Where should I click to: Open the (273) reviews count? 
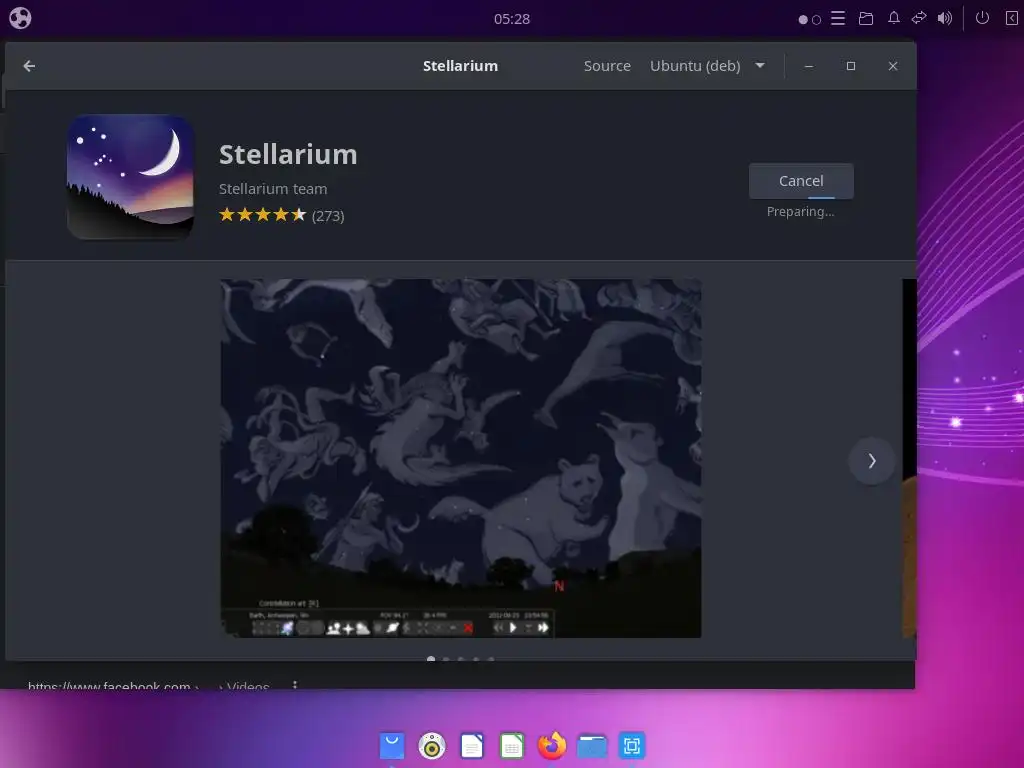point(328,216)
